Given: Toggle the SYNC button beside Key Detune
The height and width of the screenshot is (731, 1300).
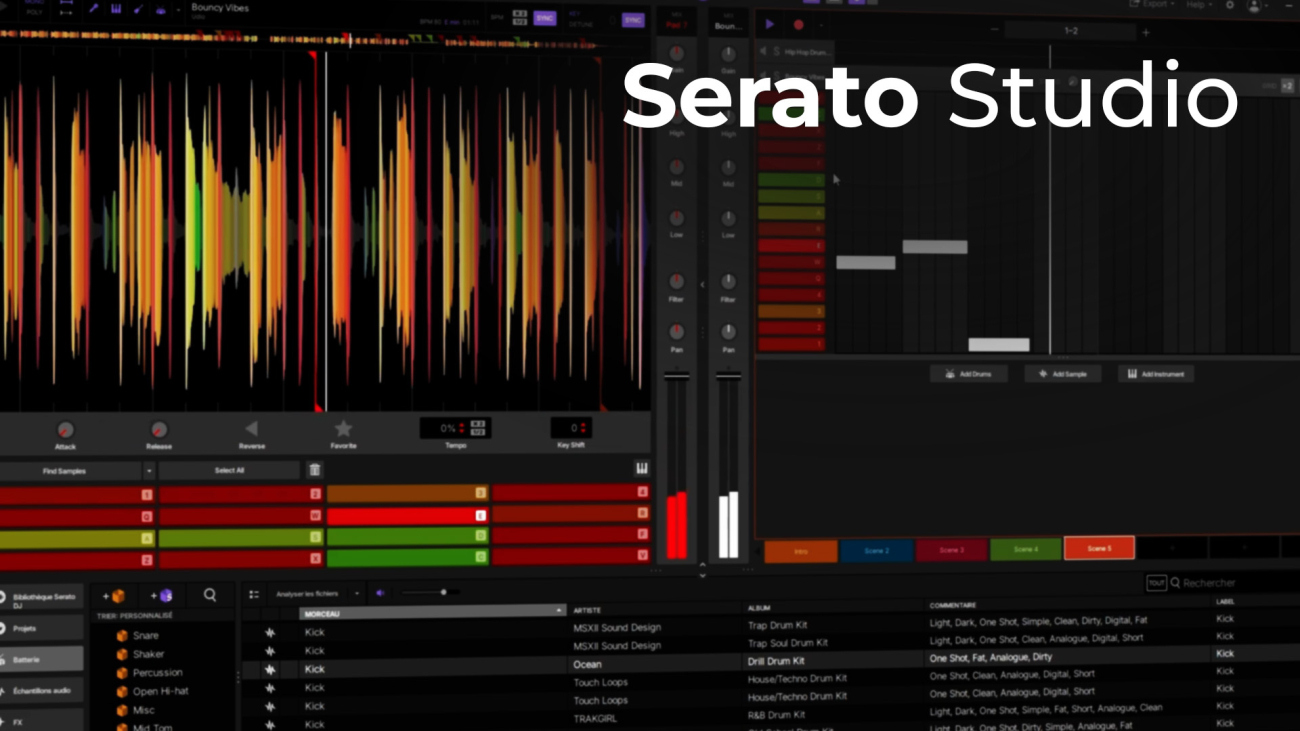Looking at the screenshot, I should [632, 20].
